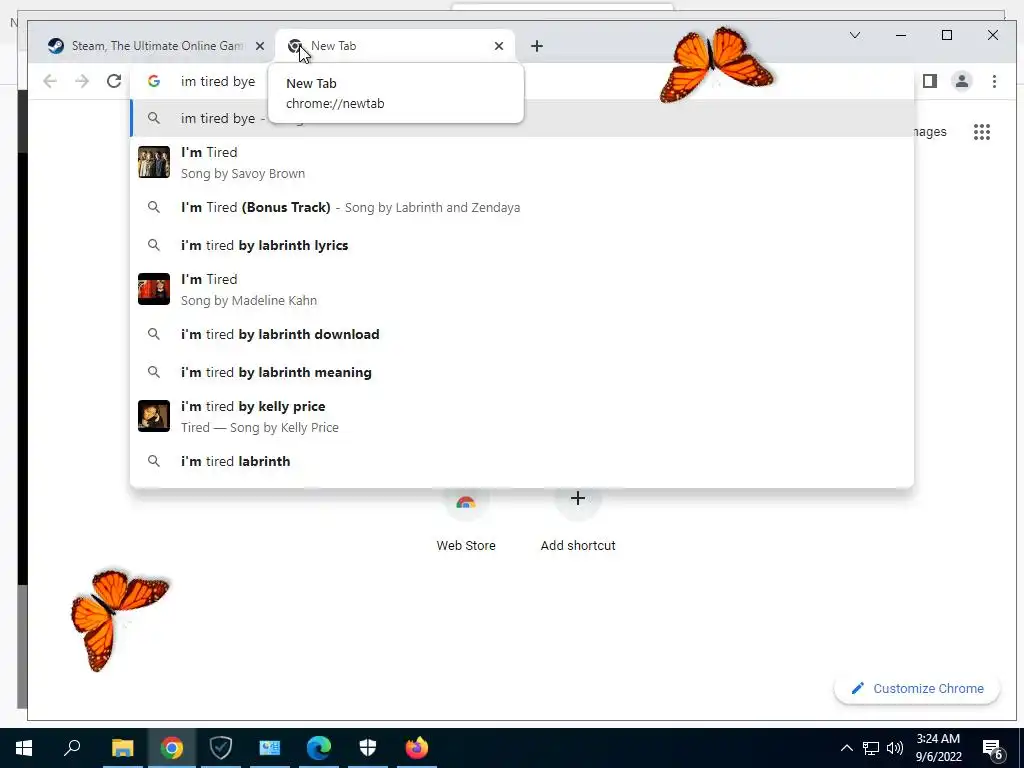Open a new tab with plus button
Image resolution: width=1024 pixels, height=768 pixels.
coord(537,46)
